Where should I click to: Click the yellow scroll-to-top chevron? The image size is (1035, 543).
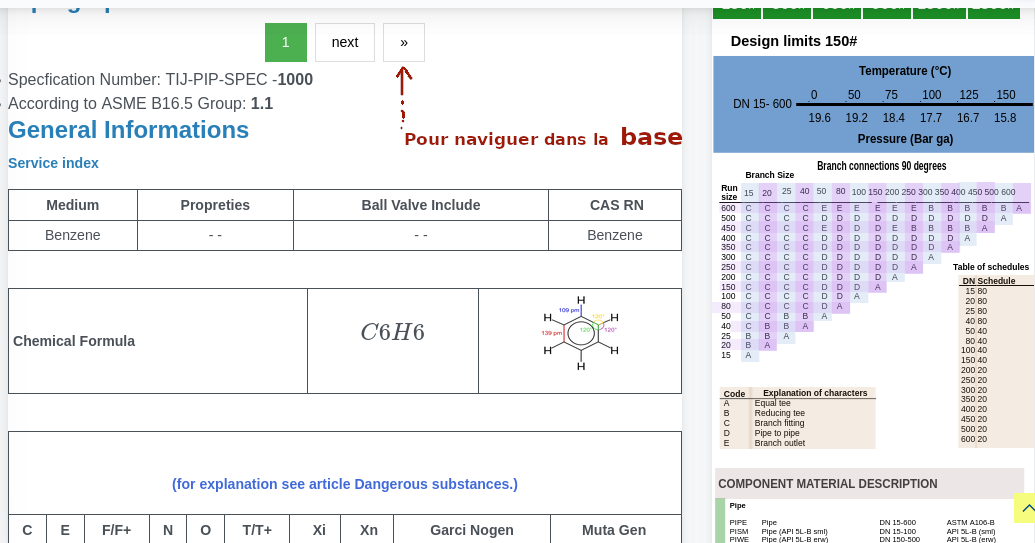(x=1025, y=508)
